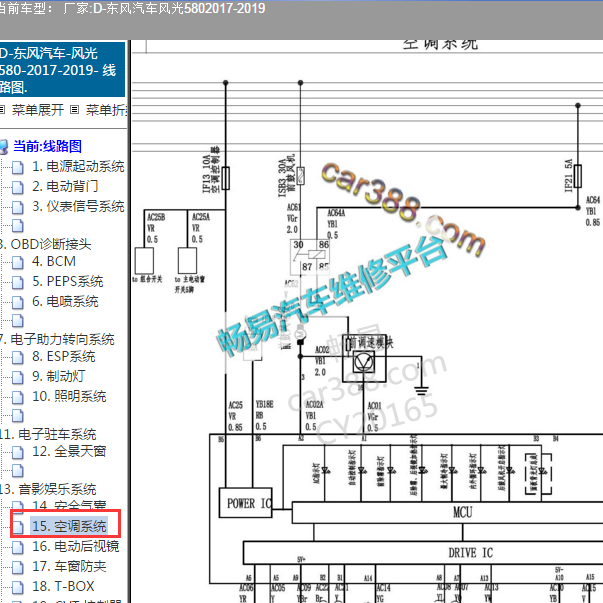Screen dimensions: 603x603
Task: Open 10. 照明系统 diagram
Action: [x=69, y=396]
